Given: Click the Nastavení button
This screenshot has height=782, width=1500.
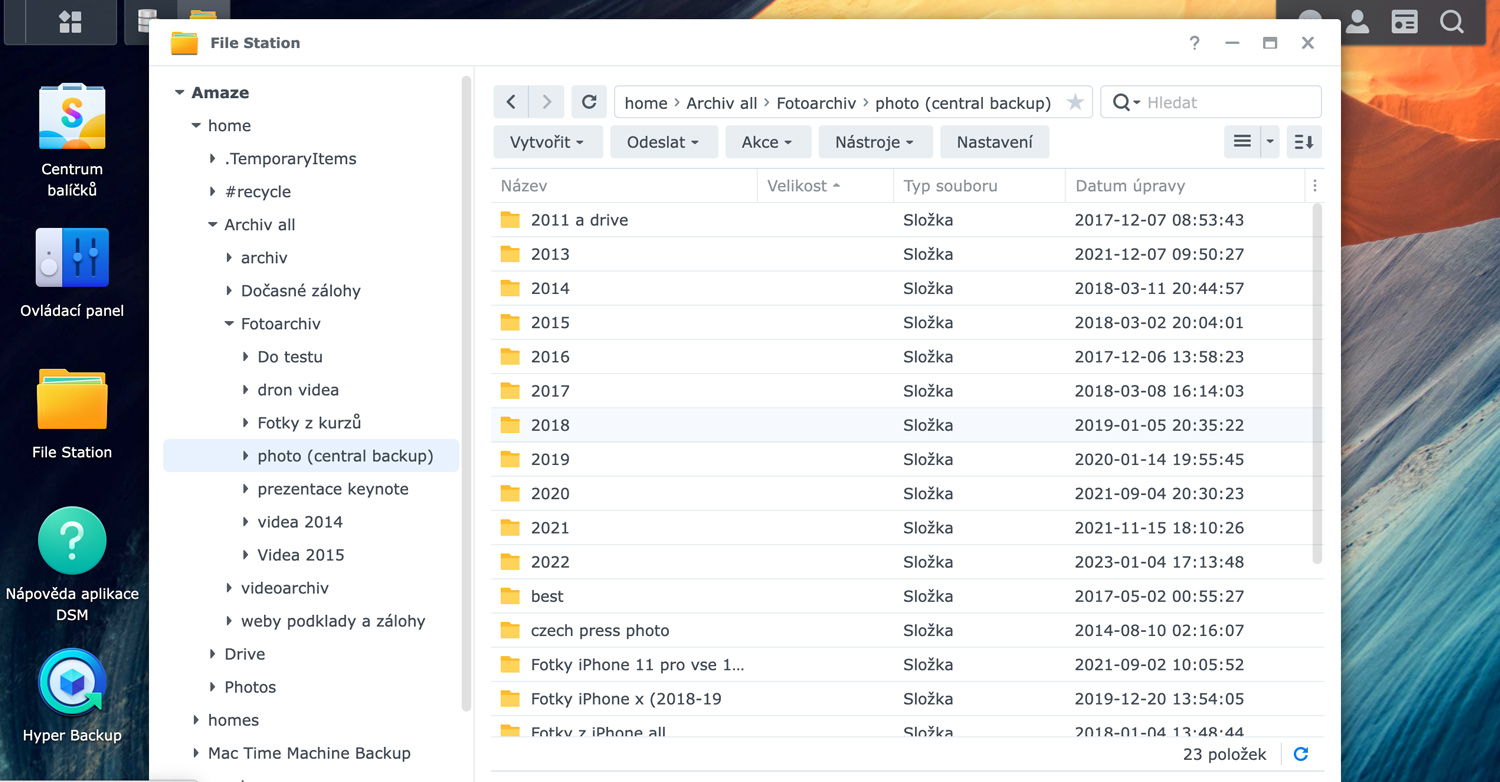Looking at the screenshot, I should 994,142.
